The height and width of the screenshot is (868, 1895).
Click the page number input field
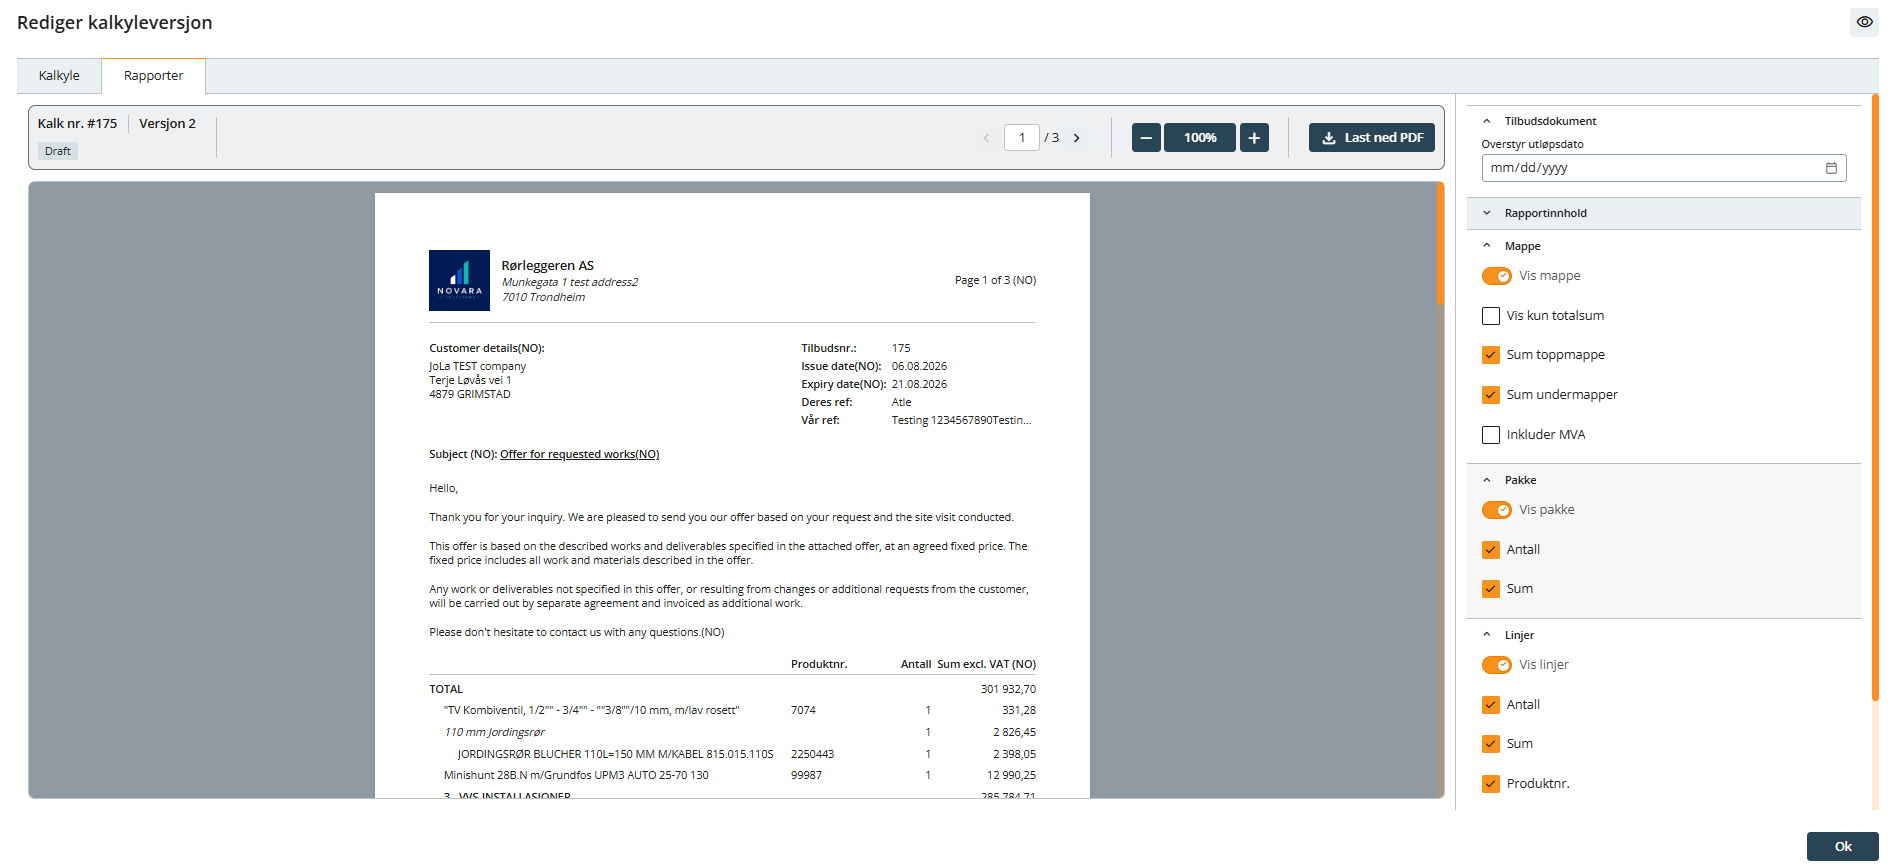pyautogui.click(x=1022, y=138)
